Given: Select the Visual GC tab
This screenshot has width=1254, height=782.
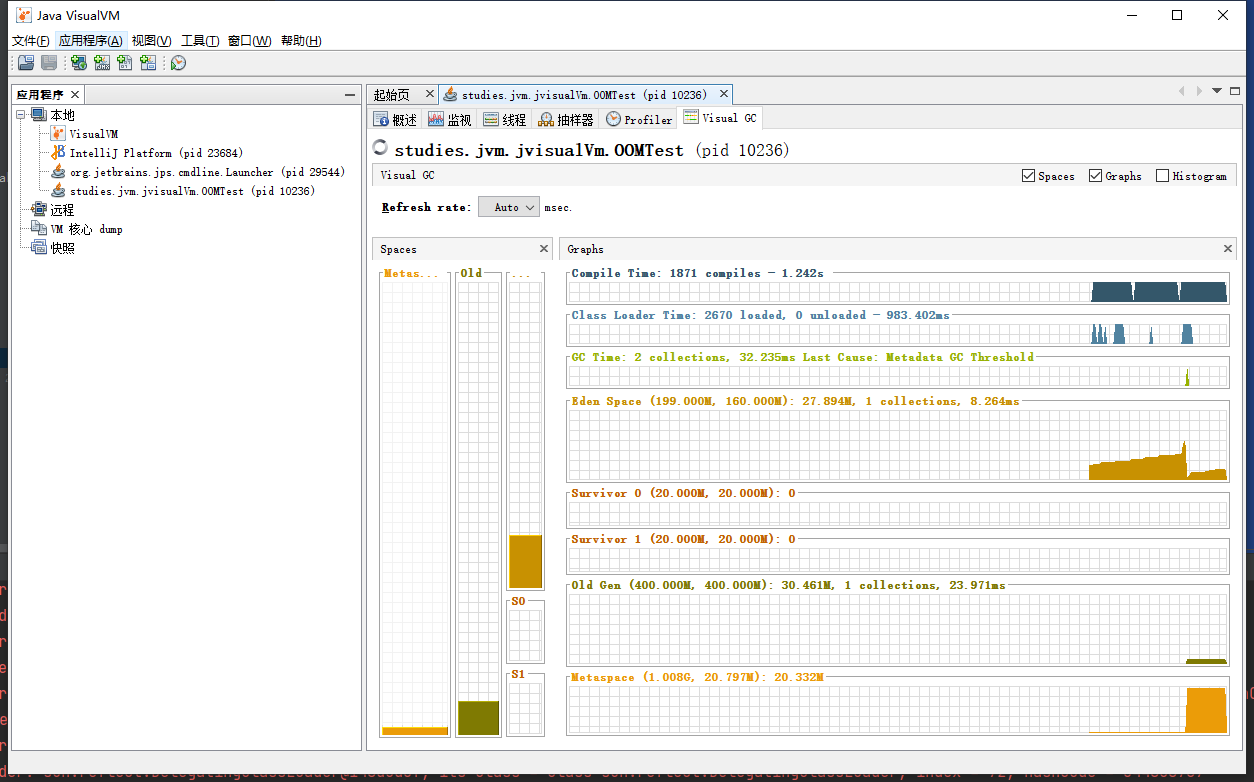Looking at the screenshot, I should tap(720, 118).
